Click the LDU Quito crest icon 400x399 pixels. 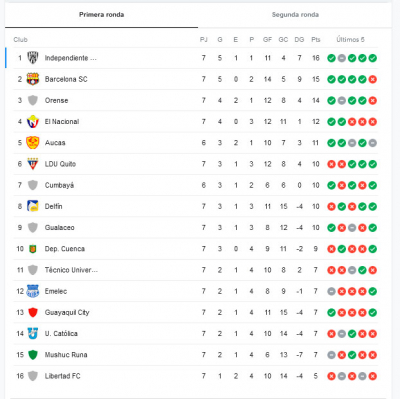click(33, 164)
